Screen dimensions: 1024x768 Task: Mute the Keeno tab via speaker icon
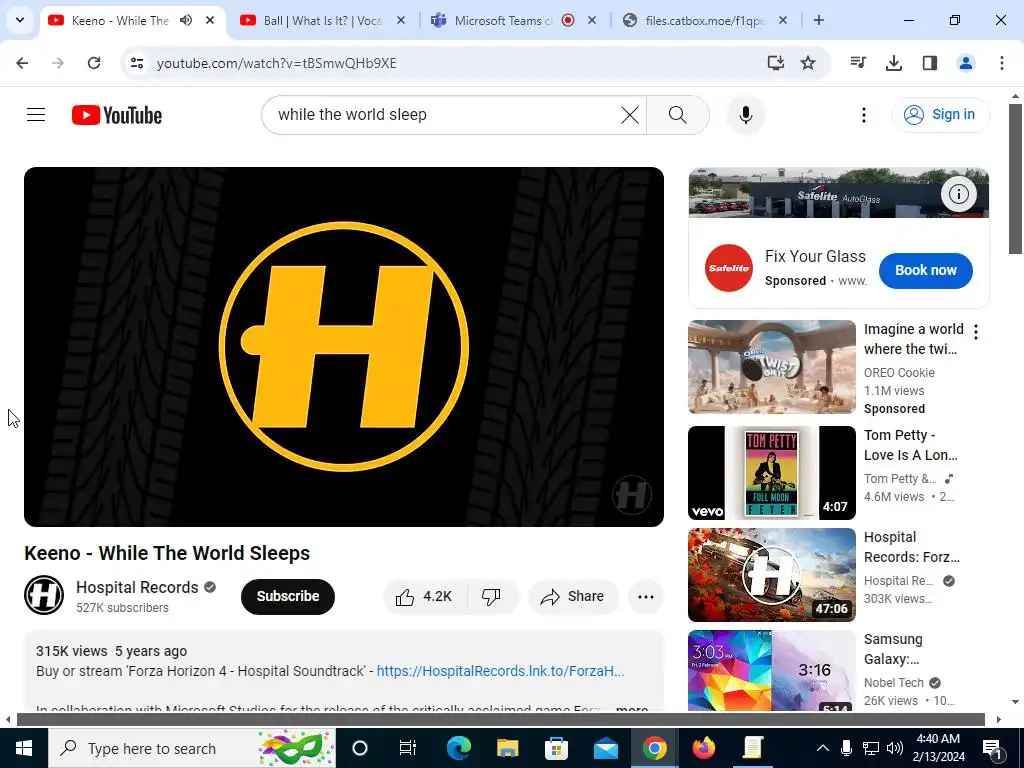[186, 20]
